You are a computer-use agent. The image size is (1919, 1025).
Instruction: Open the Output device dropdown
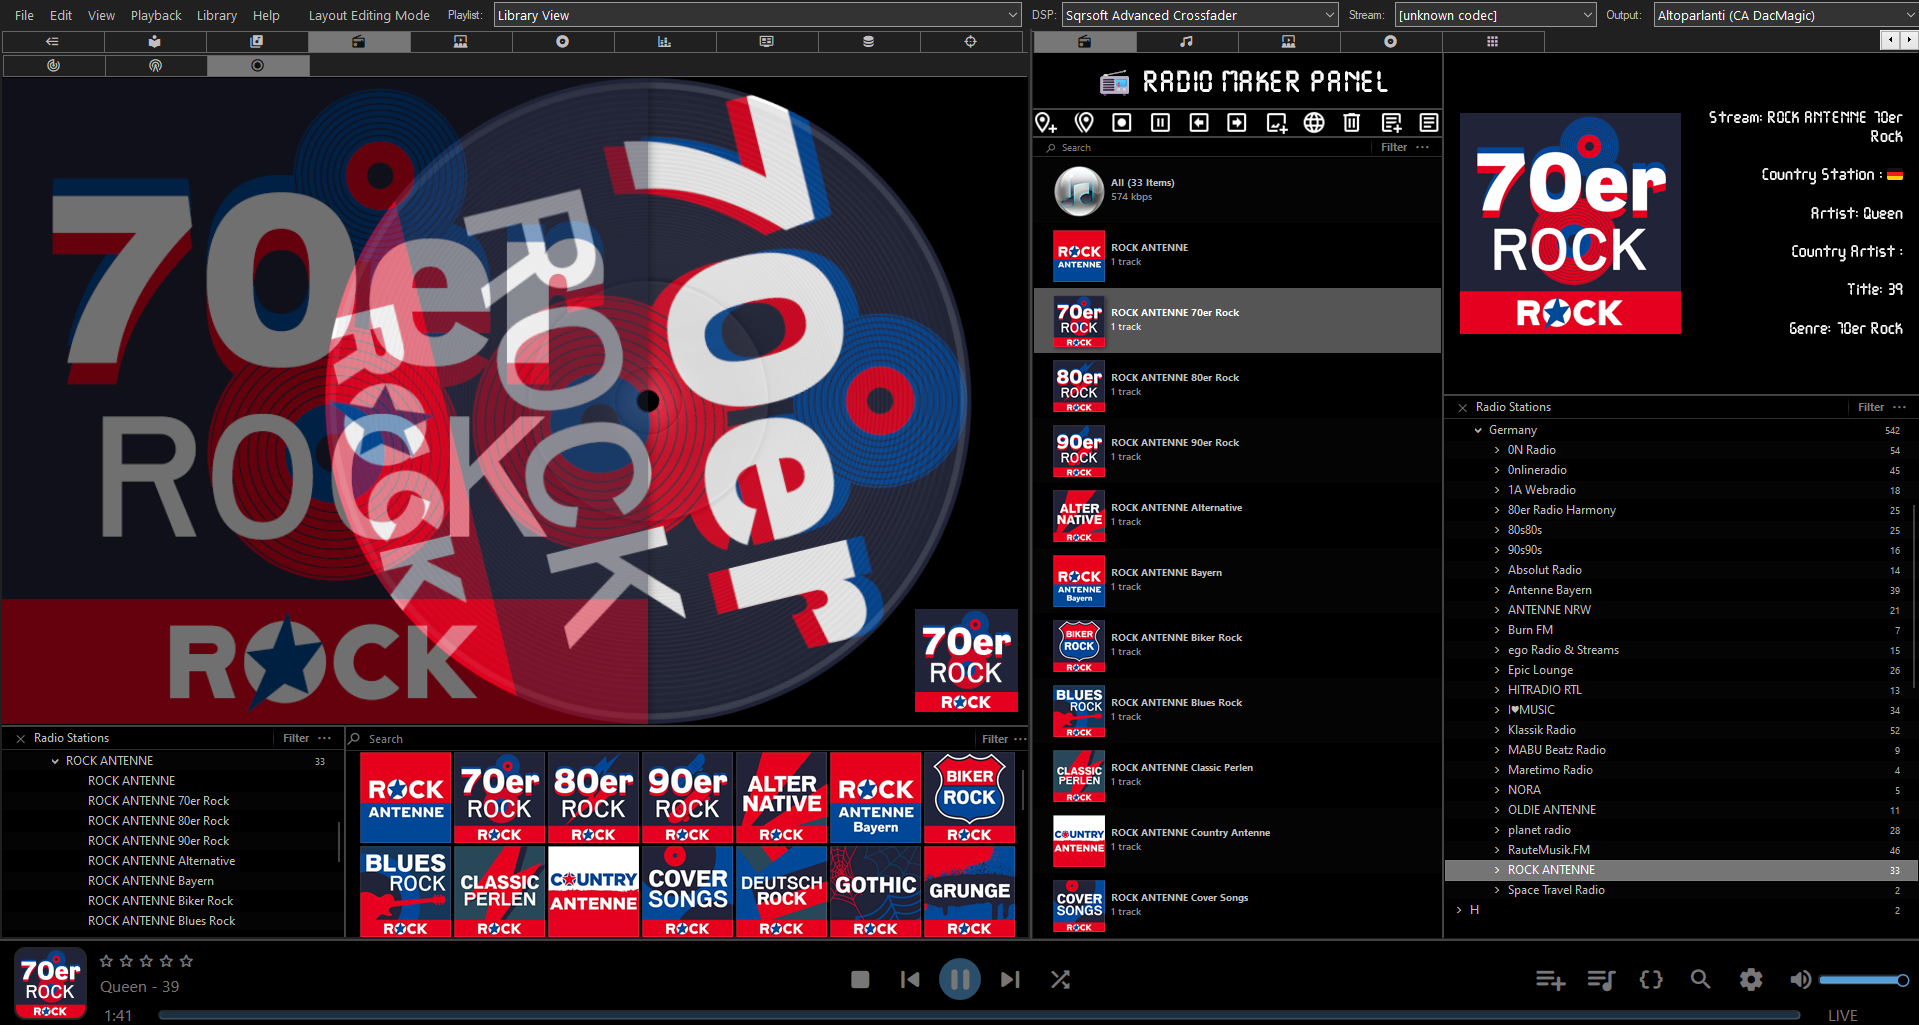pos(1786,15)
